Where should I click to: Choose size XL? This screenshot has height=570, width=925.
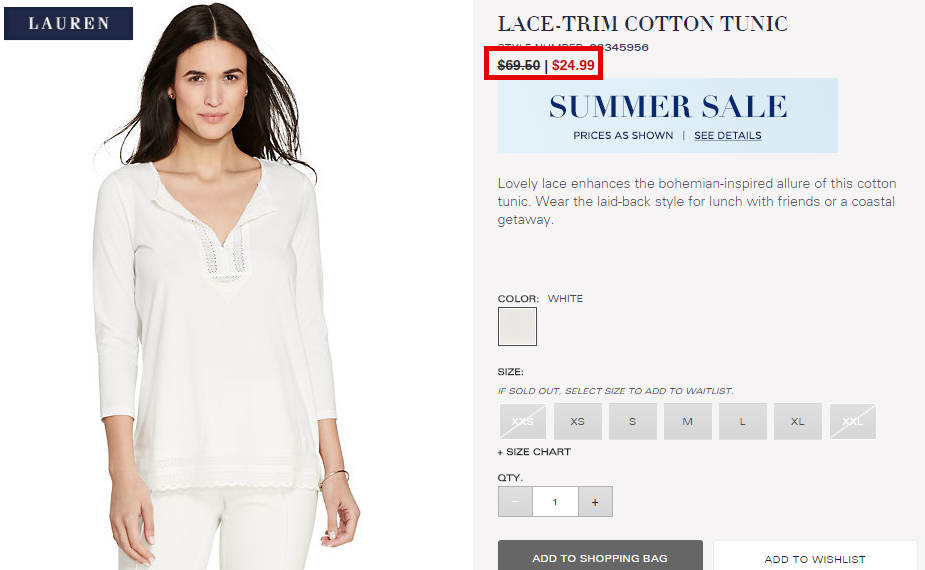tap(798, 421)
